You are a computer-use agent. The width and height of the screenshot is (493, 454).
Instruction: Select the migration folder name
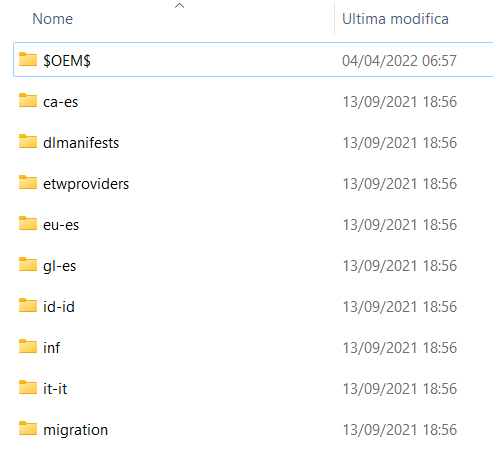[x=75, y=430]
